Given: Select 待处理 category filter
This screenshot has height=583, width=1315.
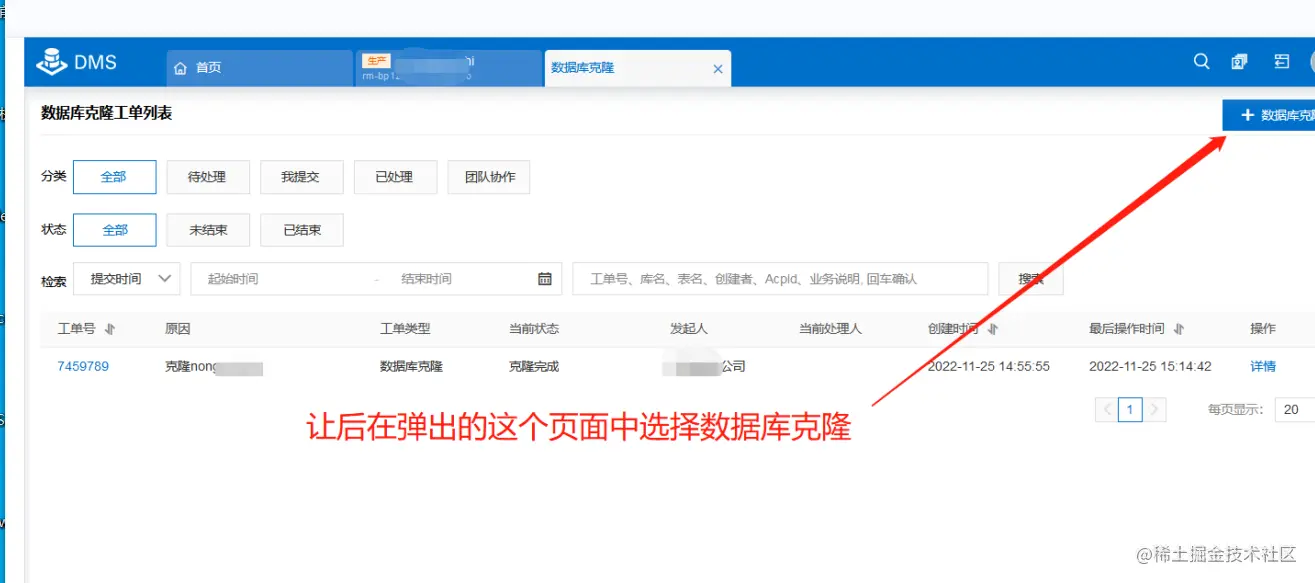Looking at the screenshot, I should [x=208, y=177].
